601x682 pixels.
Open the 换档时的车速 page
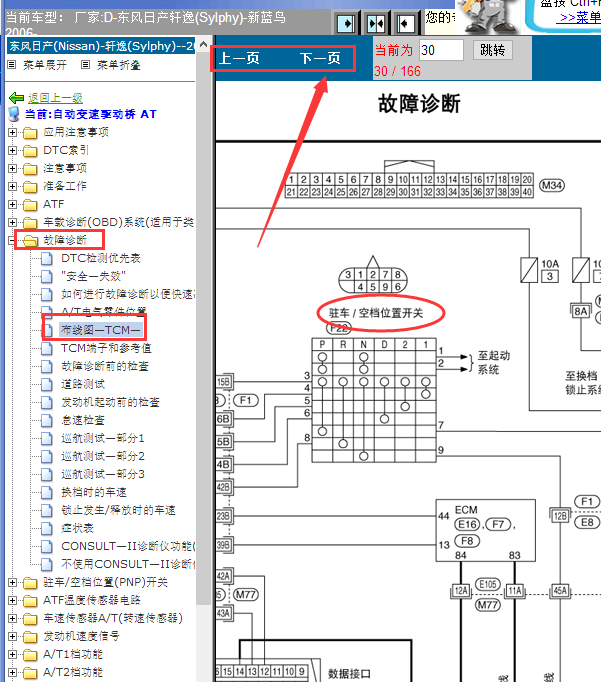[94, 492]
